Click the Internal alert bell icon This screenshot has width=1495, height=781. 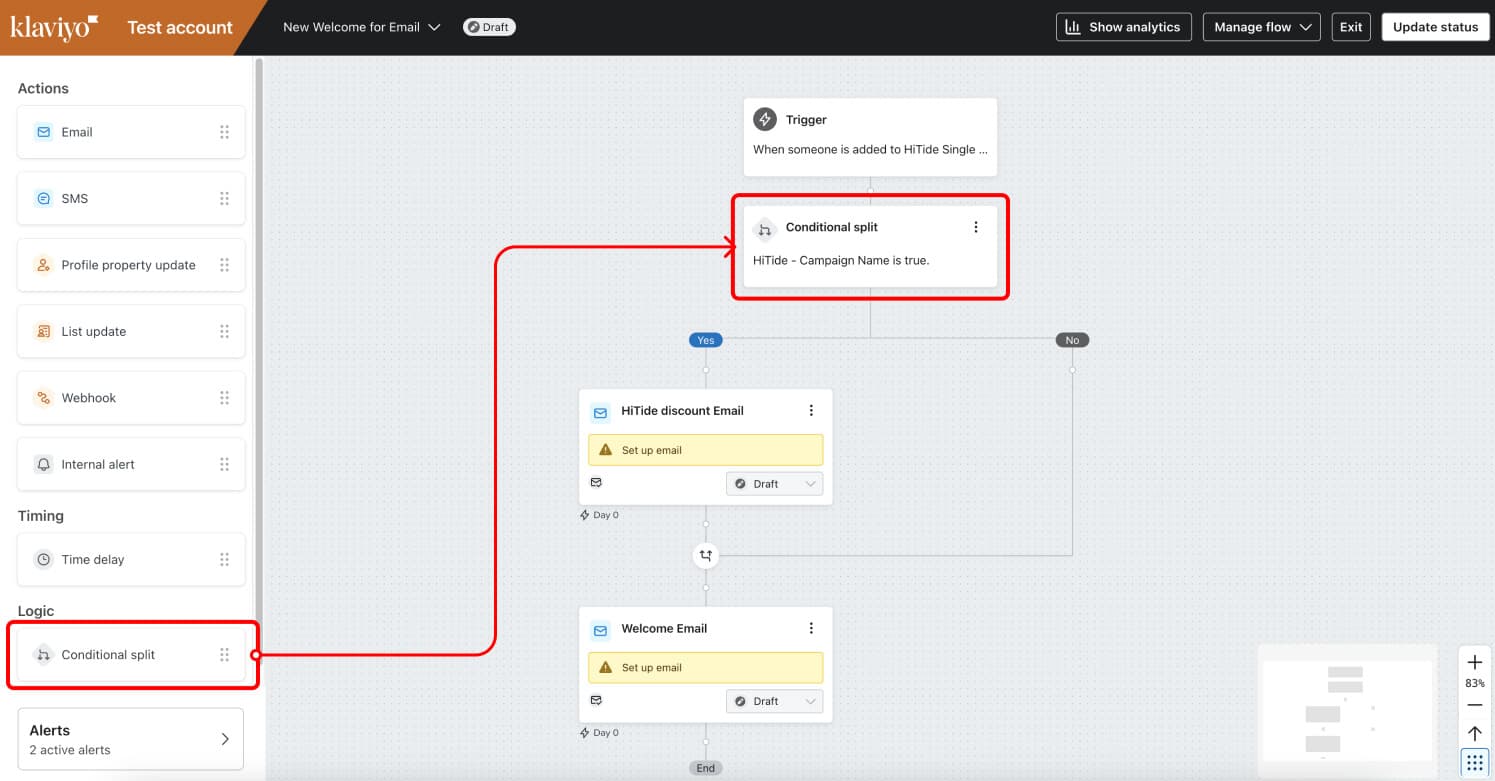coord(43,465)
